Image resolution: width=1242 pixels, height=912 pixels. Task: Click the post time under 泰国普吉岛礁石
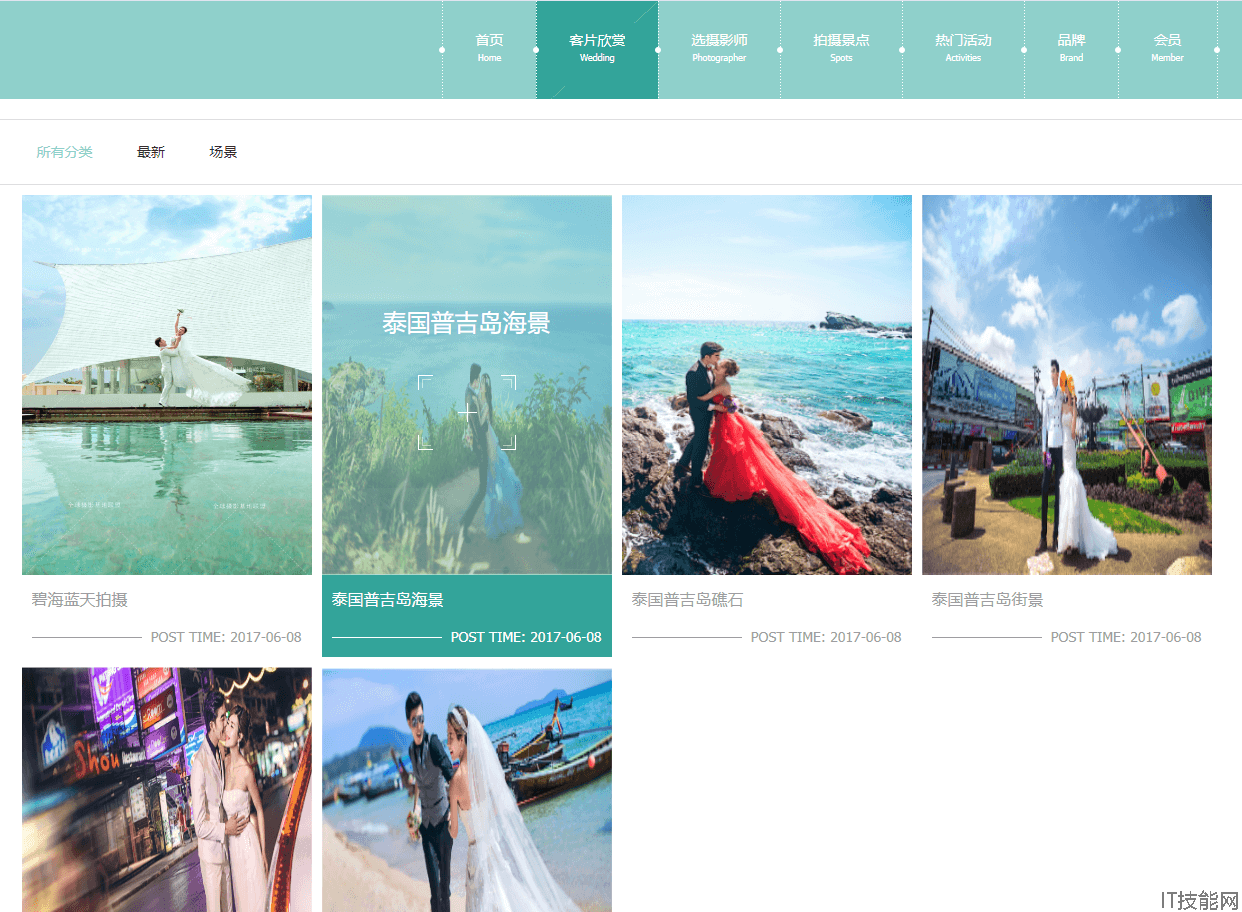click(826, 637)
